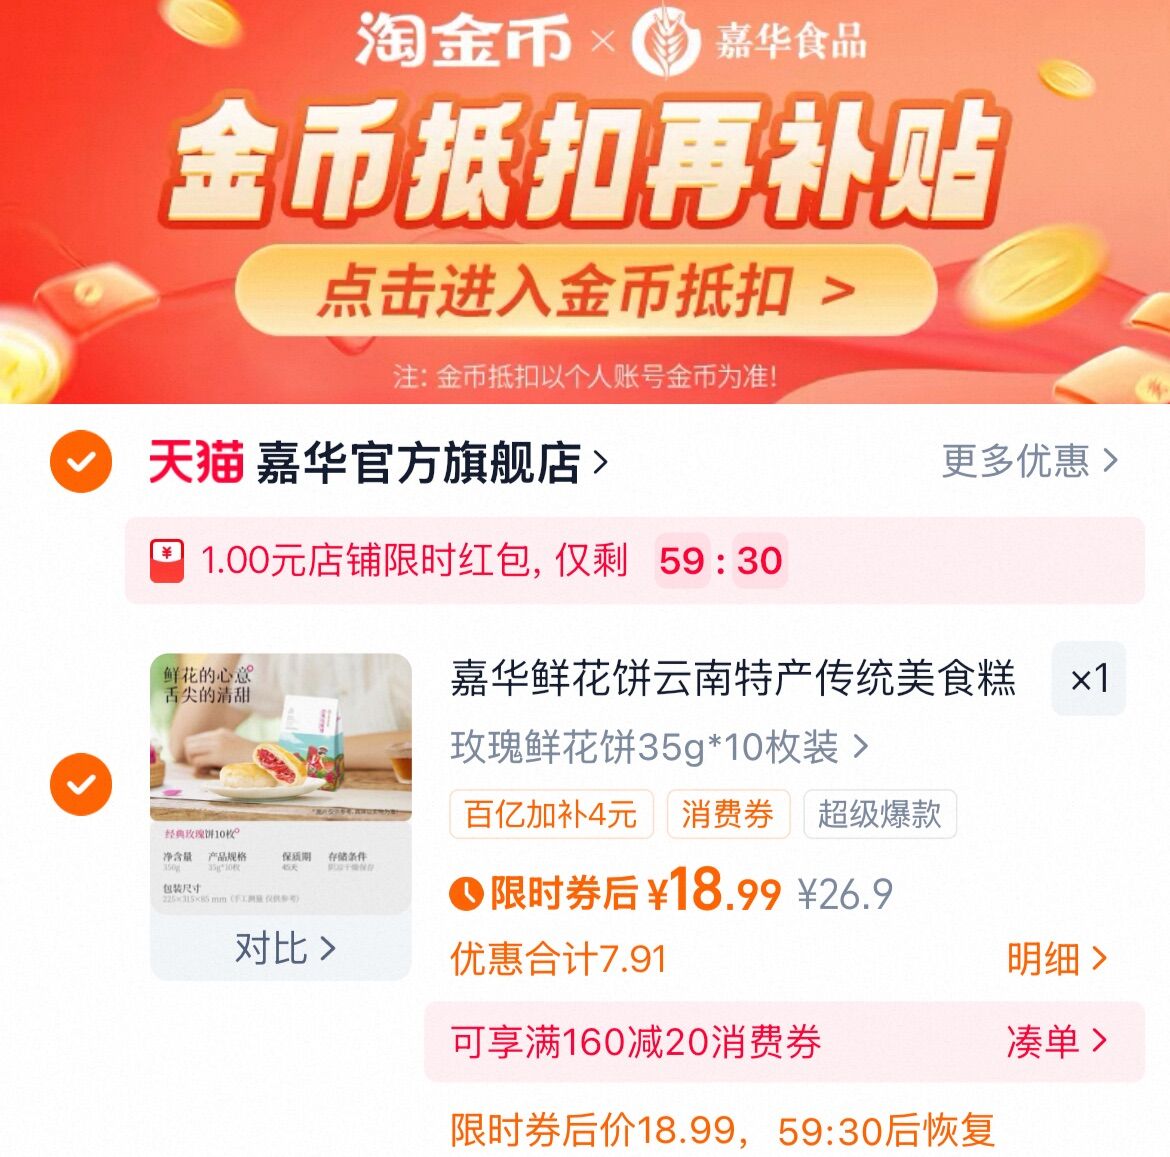1170x1157 pixels.
Task: Uncheck the 嘉华官方旗舰店 store checkbox
Action: 81,461
